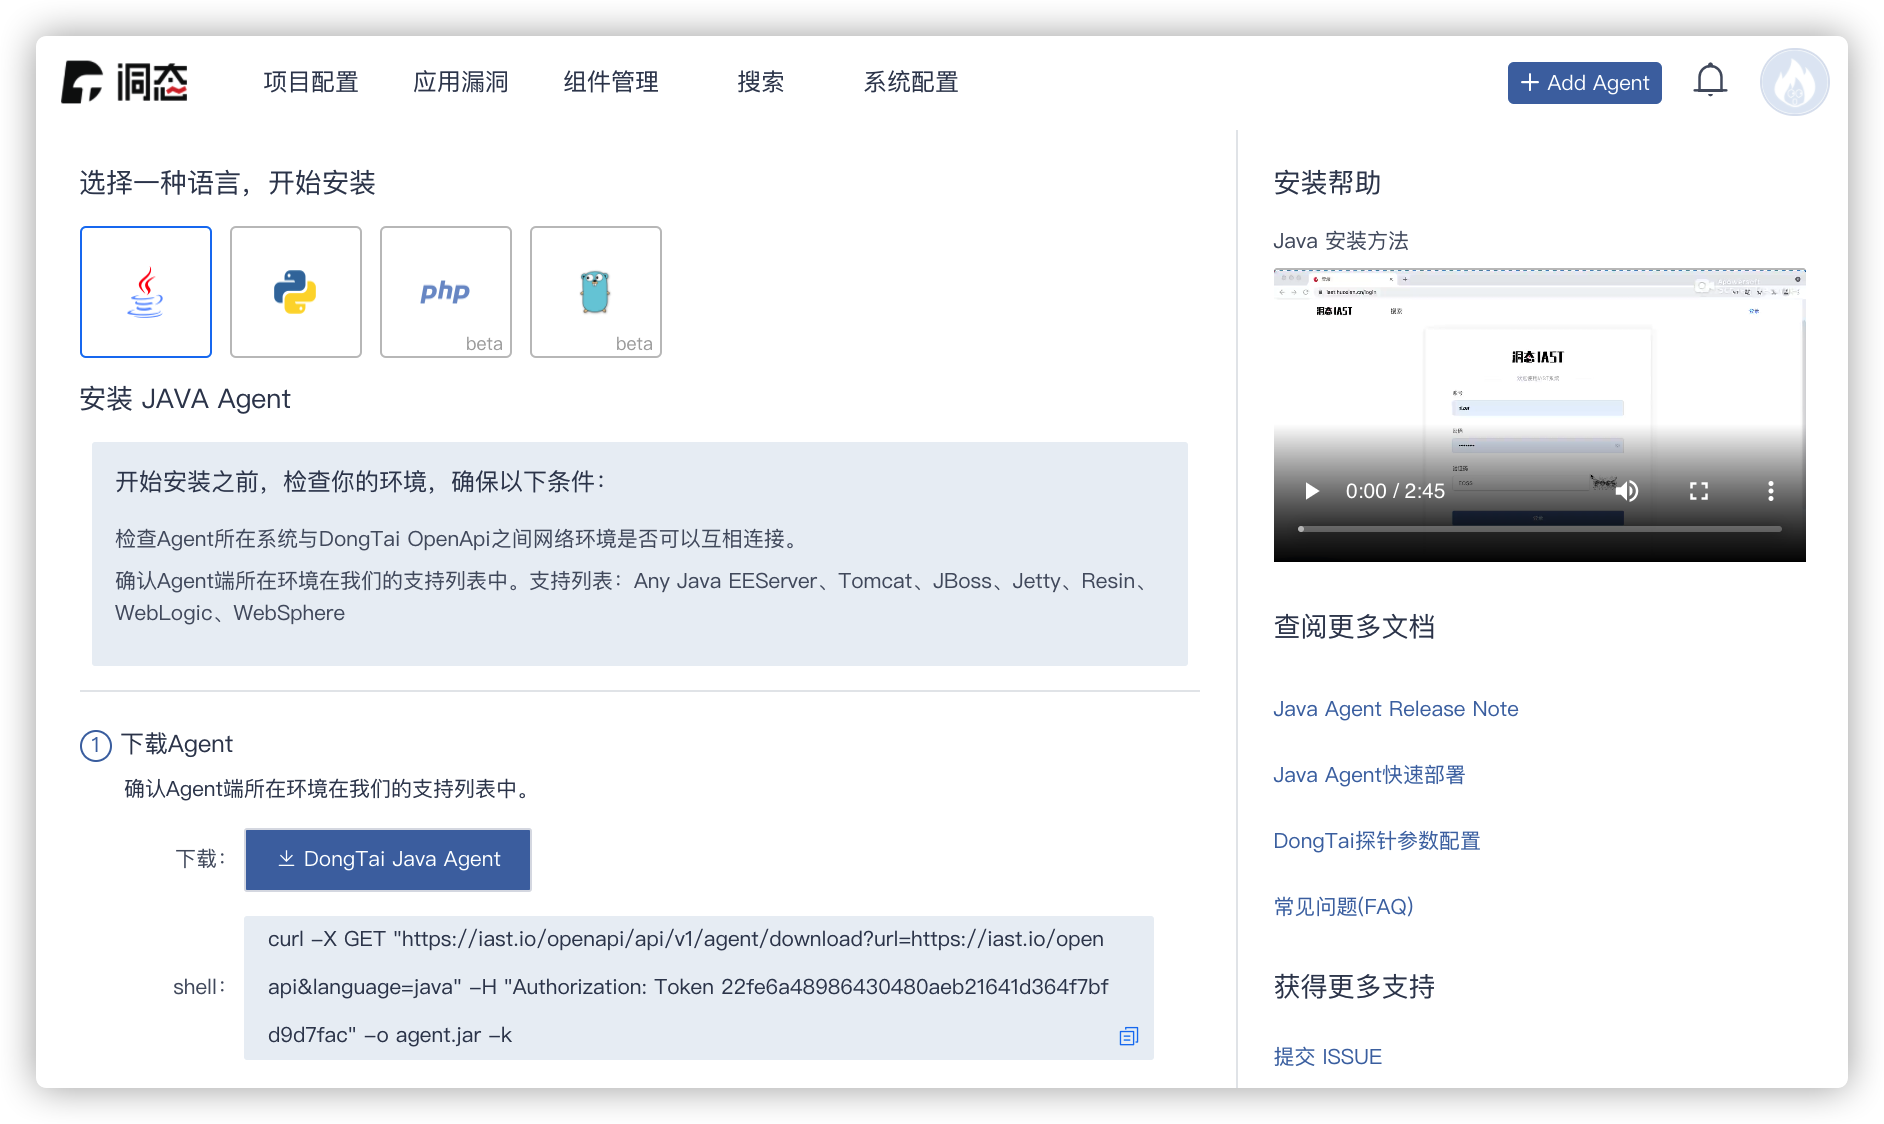
Task: Open the 组件管理 section
Action: click(x=610, y=83)
